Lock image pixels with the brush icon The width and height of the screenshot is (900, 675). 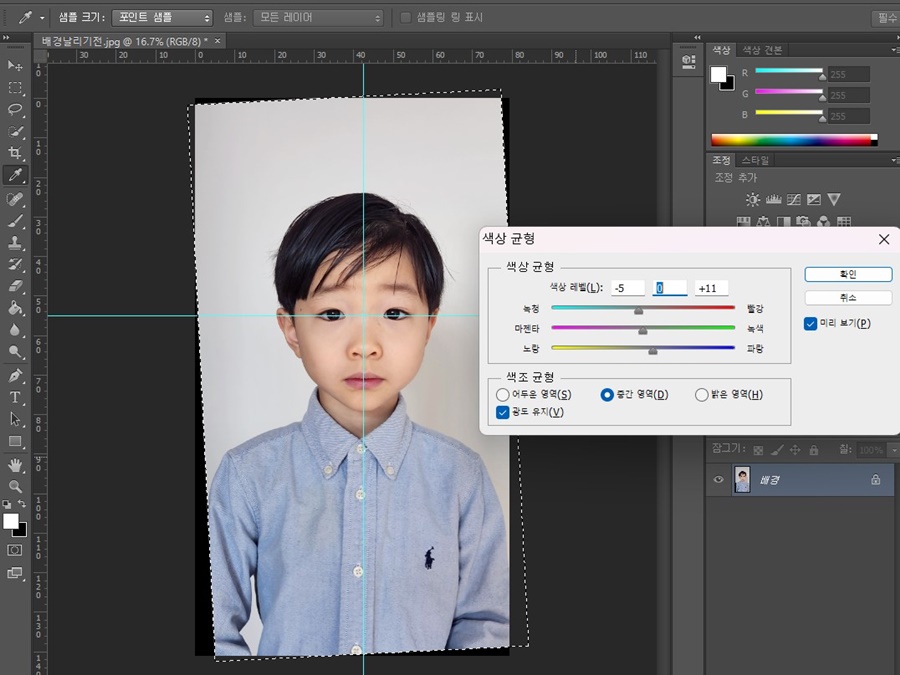[x=777, y=450]
